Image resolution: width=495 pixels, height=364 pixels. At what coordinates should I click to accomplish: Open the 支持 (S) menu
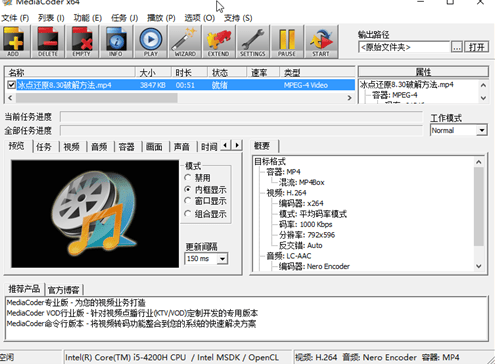(238, 18)
